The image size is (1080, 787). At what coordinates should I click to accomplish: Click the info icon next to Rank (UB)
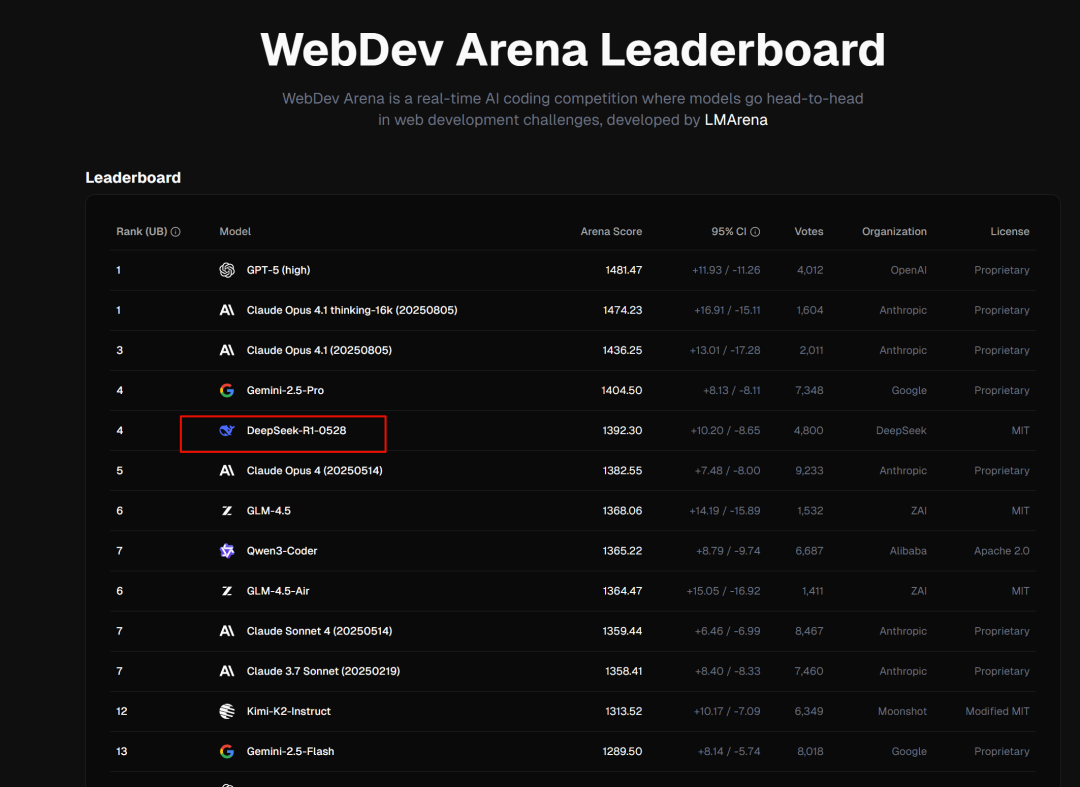[x=176, y=232]
